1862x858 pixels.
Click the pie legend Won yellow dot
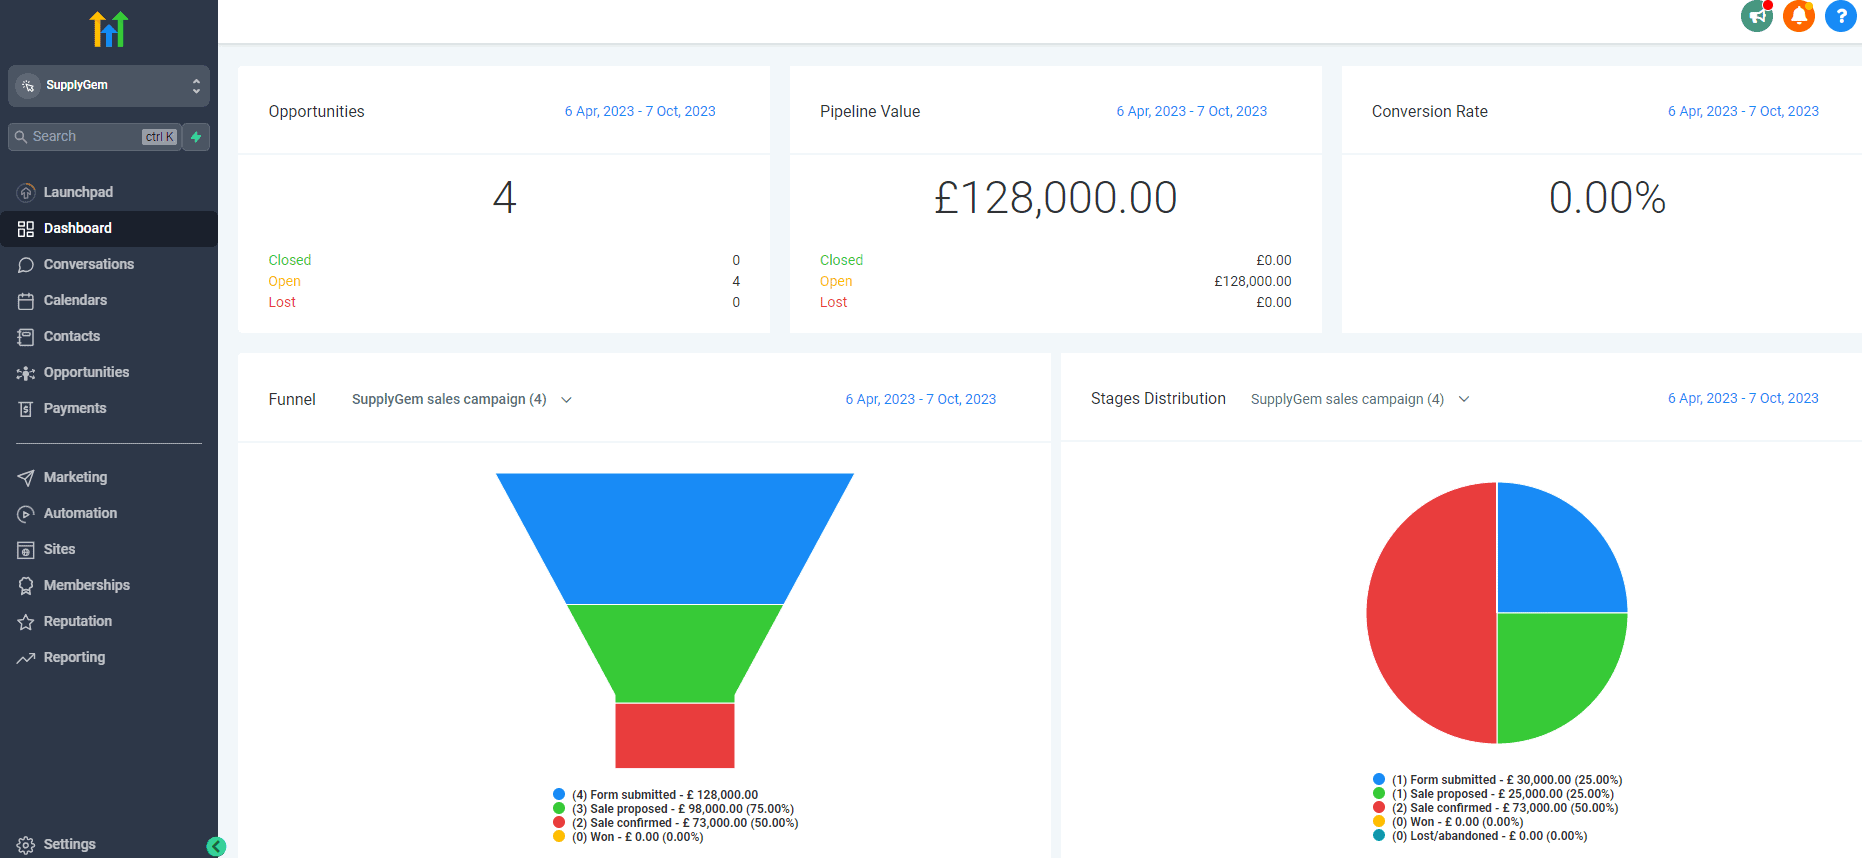1379,822
